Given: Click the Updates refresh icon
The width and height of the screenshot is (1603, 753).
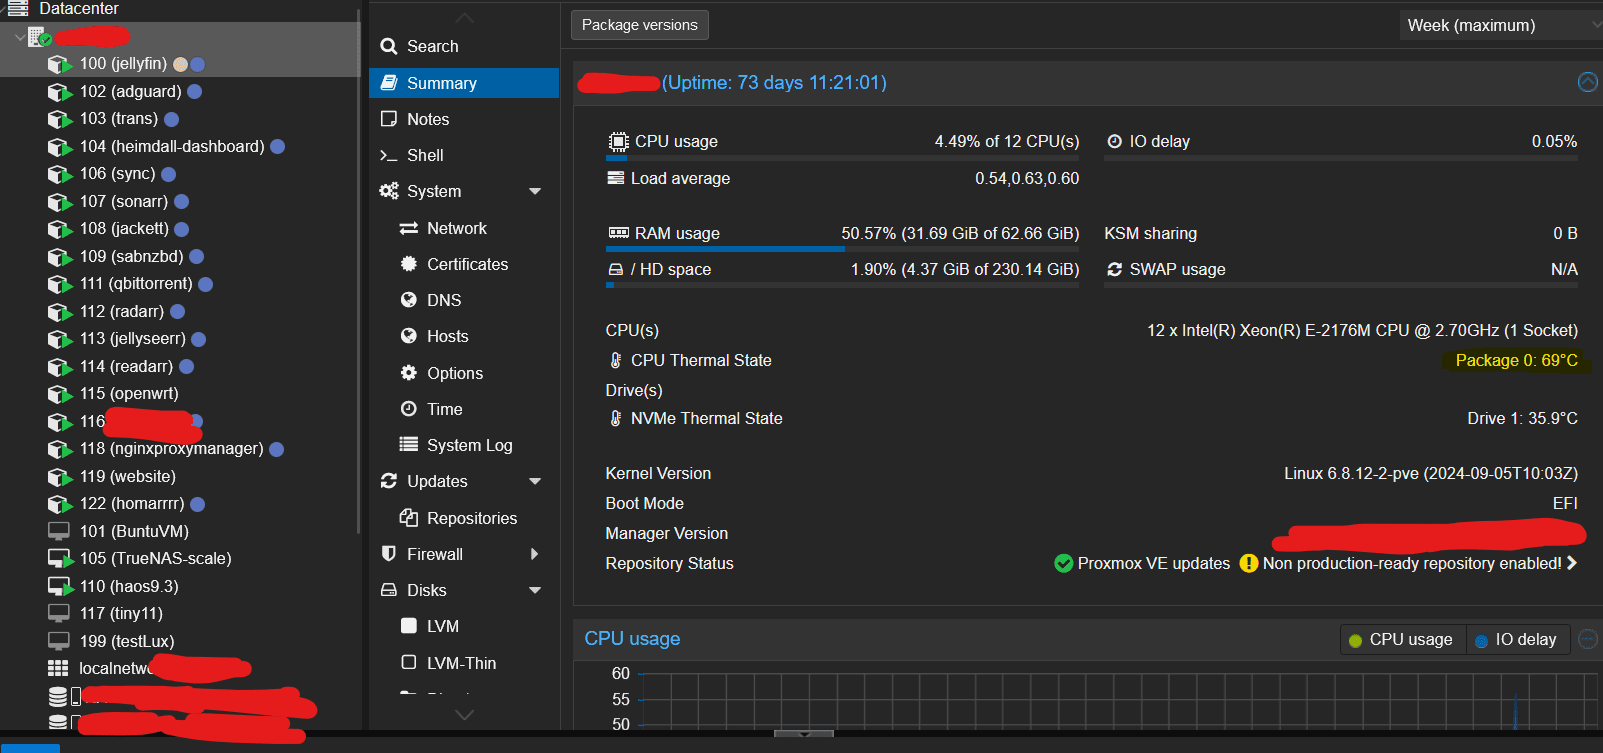Looking at the screenshot, I should point(389,481).
